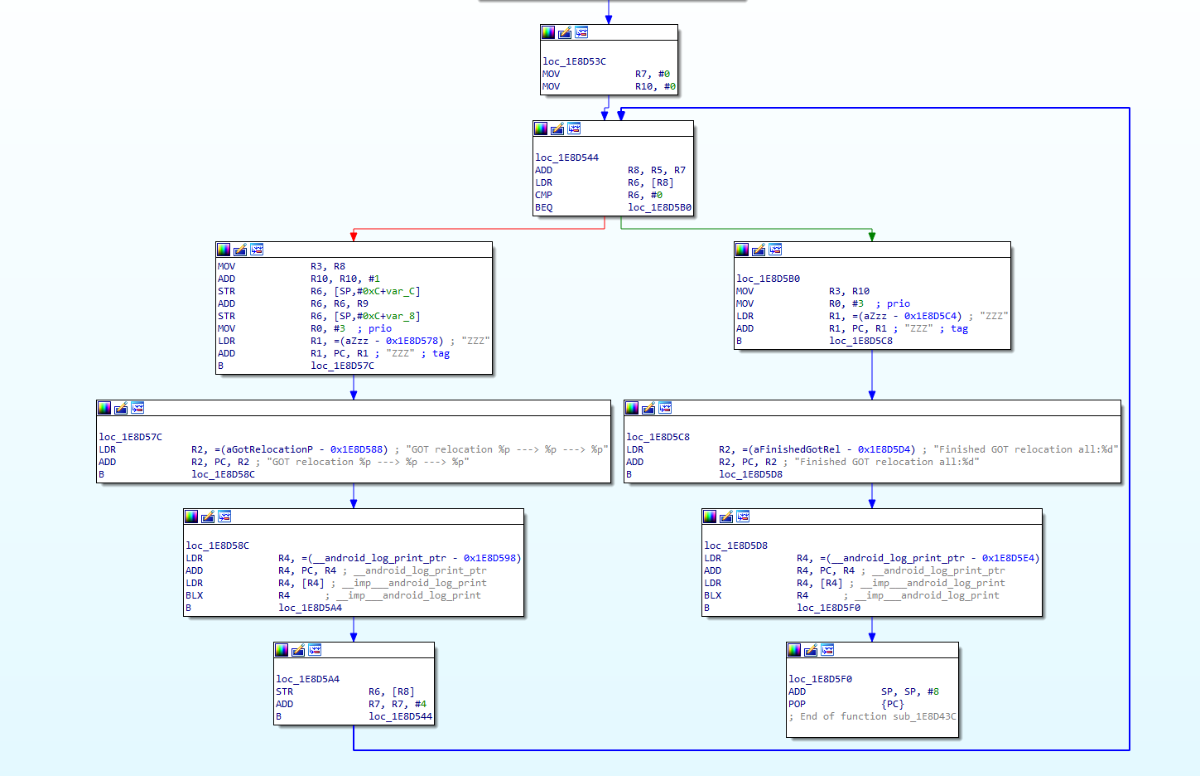Screen dimensions: 1200x776
Task: Open the node color picker in node loc_1E8D544
Action: (x=541, y=129)
